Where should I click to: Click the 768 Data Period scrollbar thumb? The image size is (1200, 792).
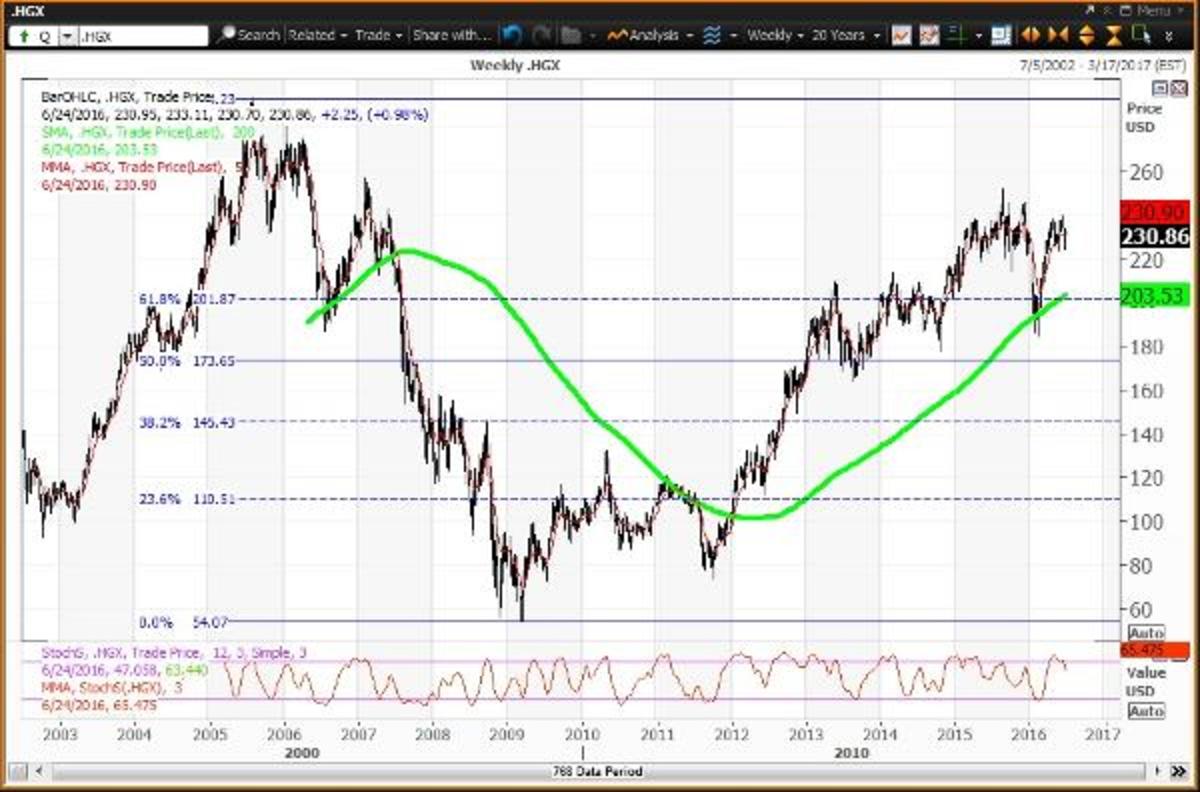(x=598, y=772)
